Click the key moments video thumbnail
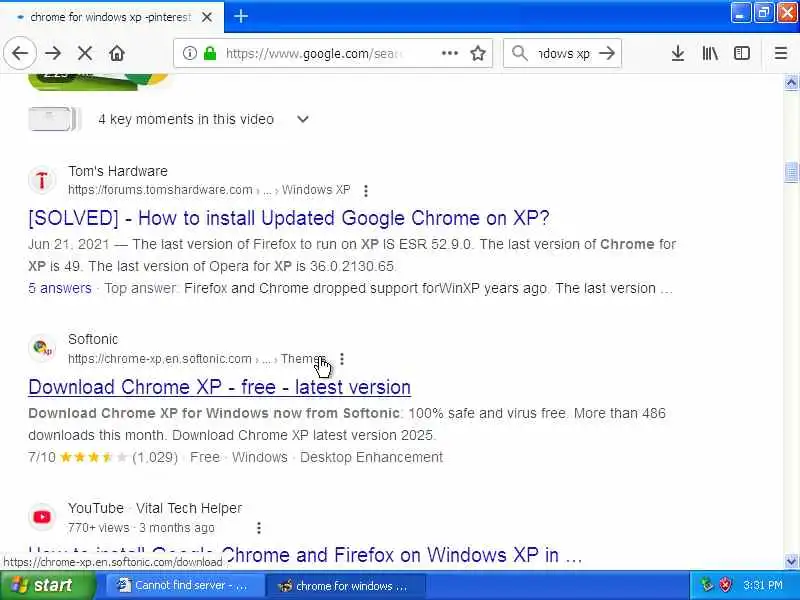Screen dimensions: 800x600 pos(54,119)
